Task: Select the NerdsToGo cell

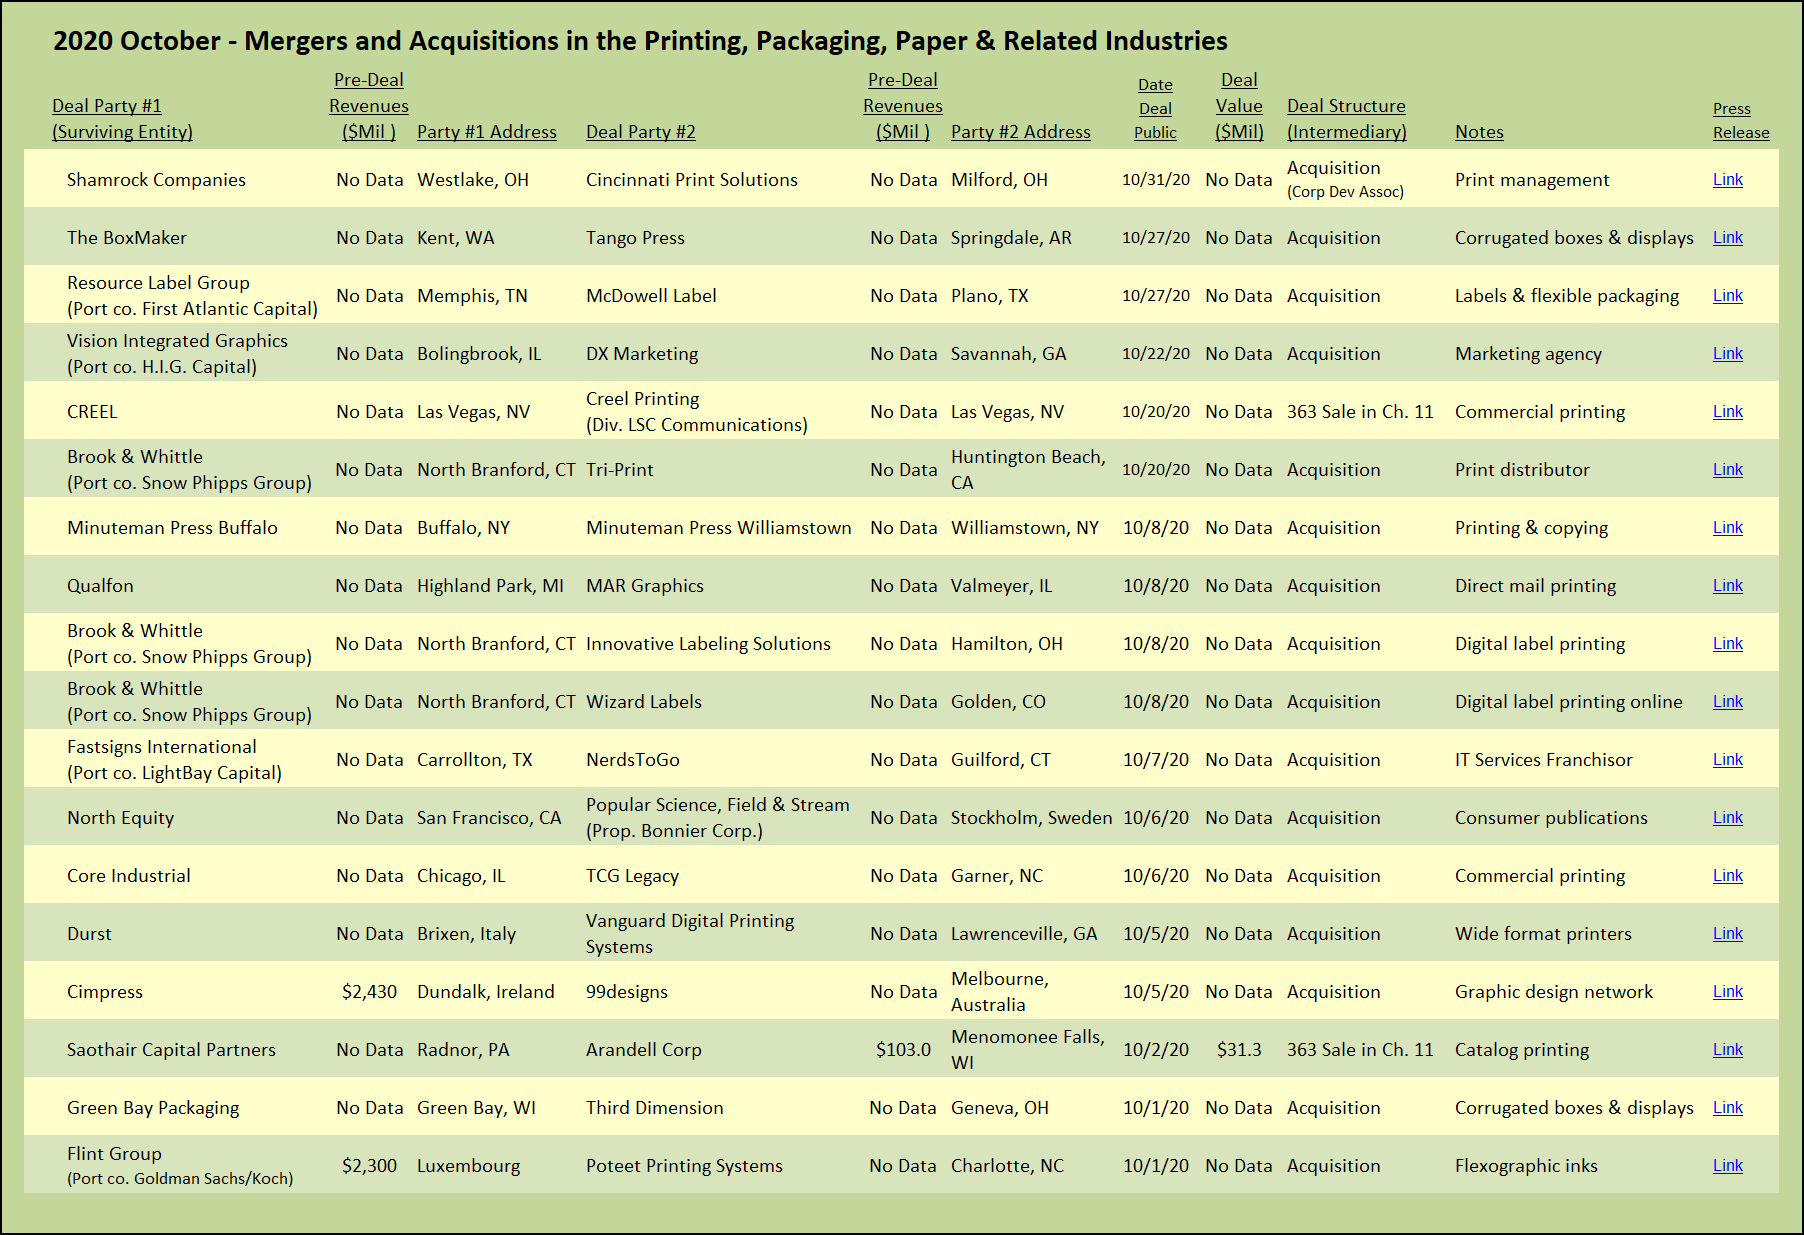Action: pyautogui.click(x=633, y=760)
